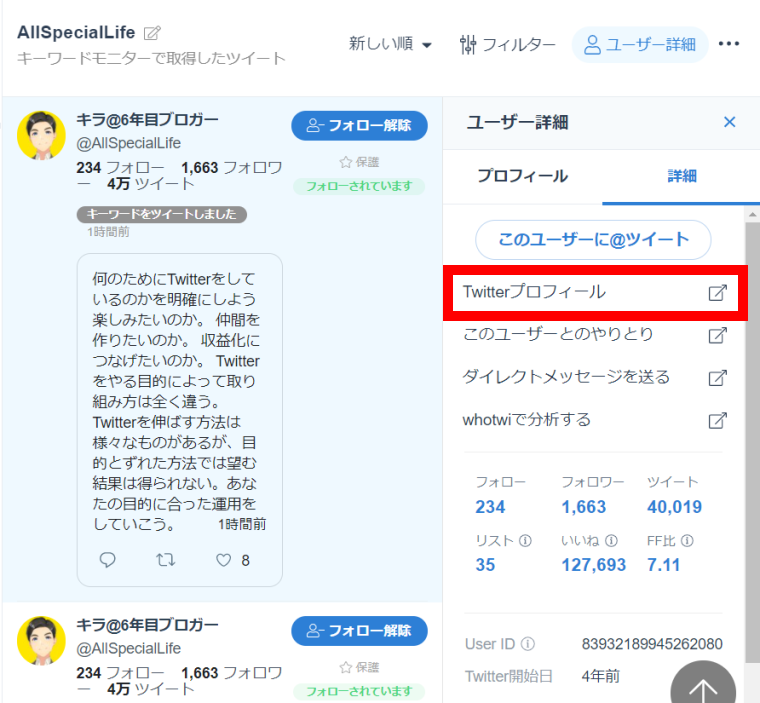The height and width of the screenshot is (703, 760).
Task: Click the scroll-to-top arrow button
Action: [703, 688]
